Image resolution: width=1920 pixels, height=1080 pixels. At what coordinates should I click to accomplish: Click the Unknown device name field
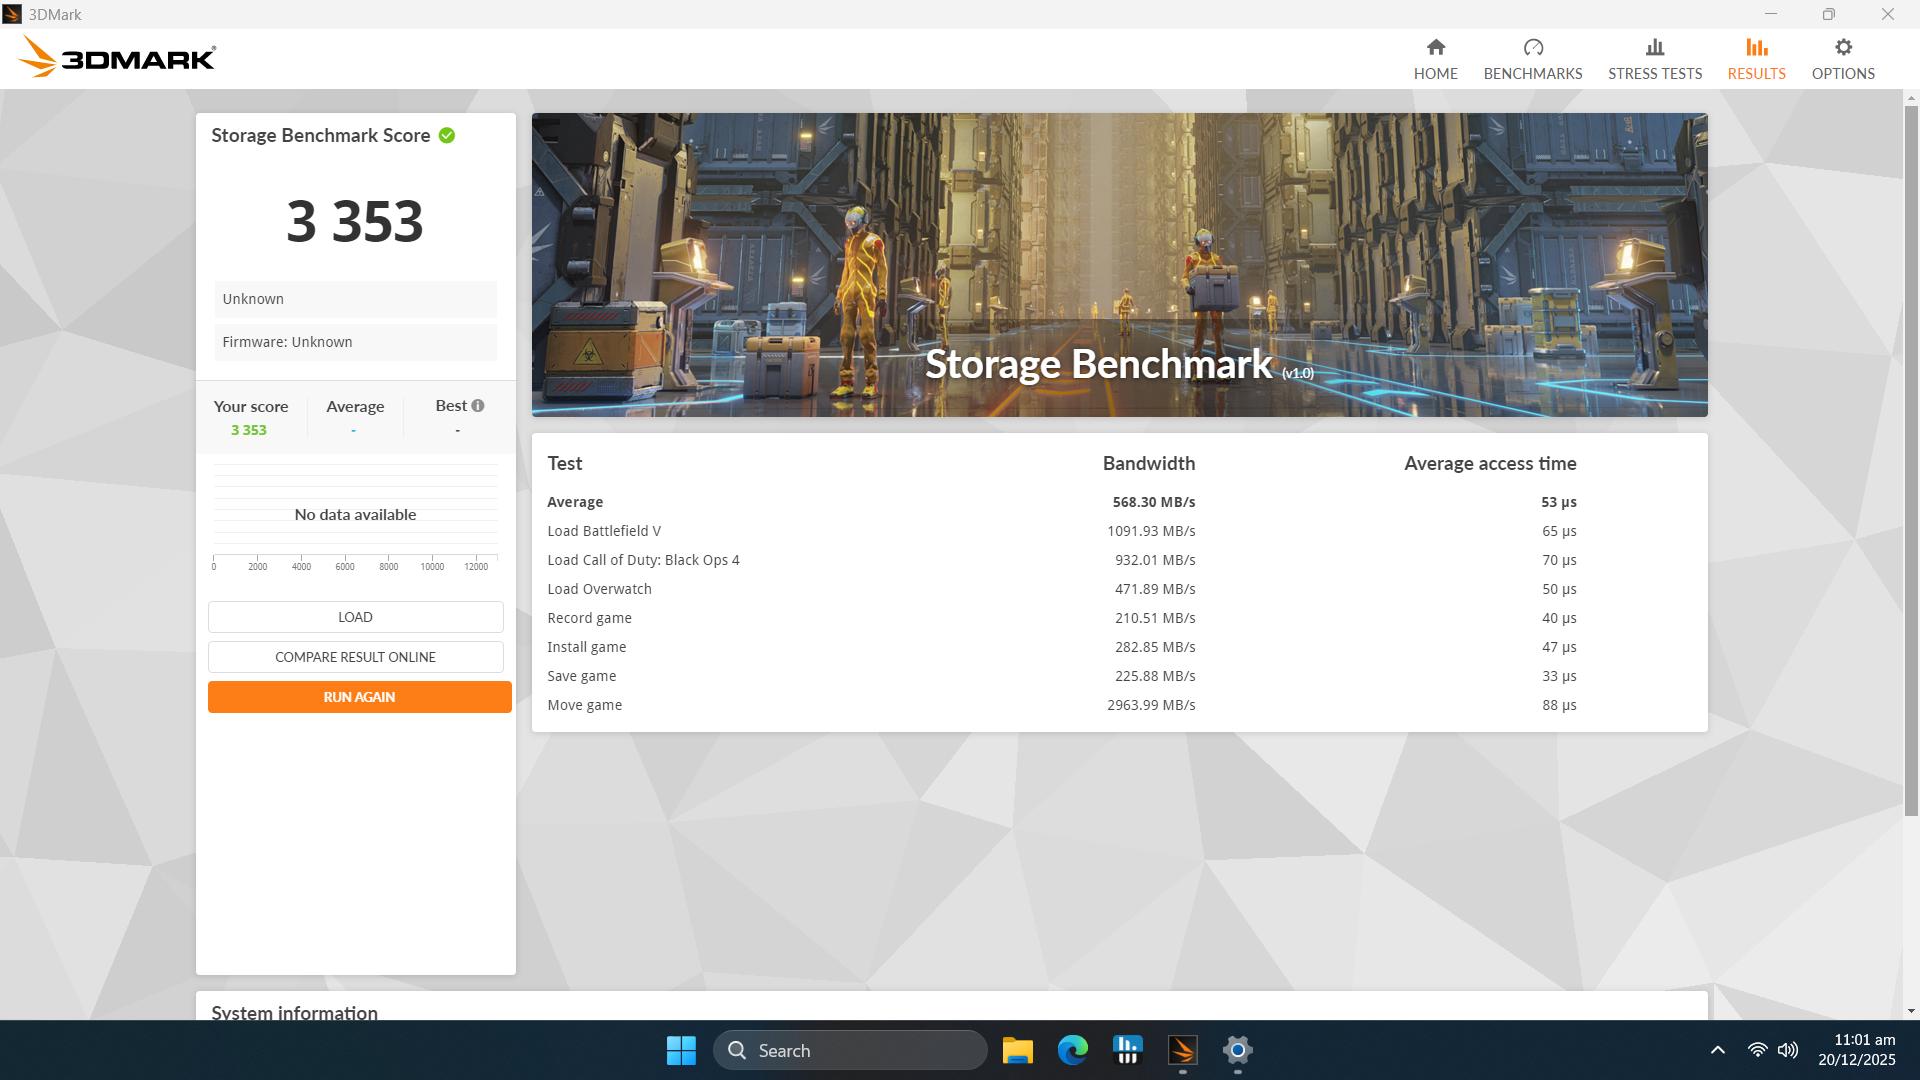pyautogui.click(x=355, y=299)
